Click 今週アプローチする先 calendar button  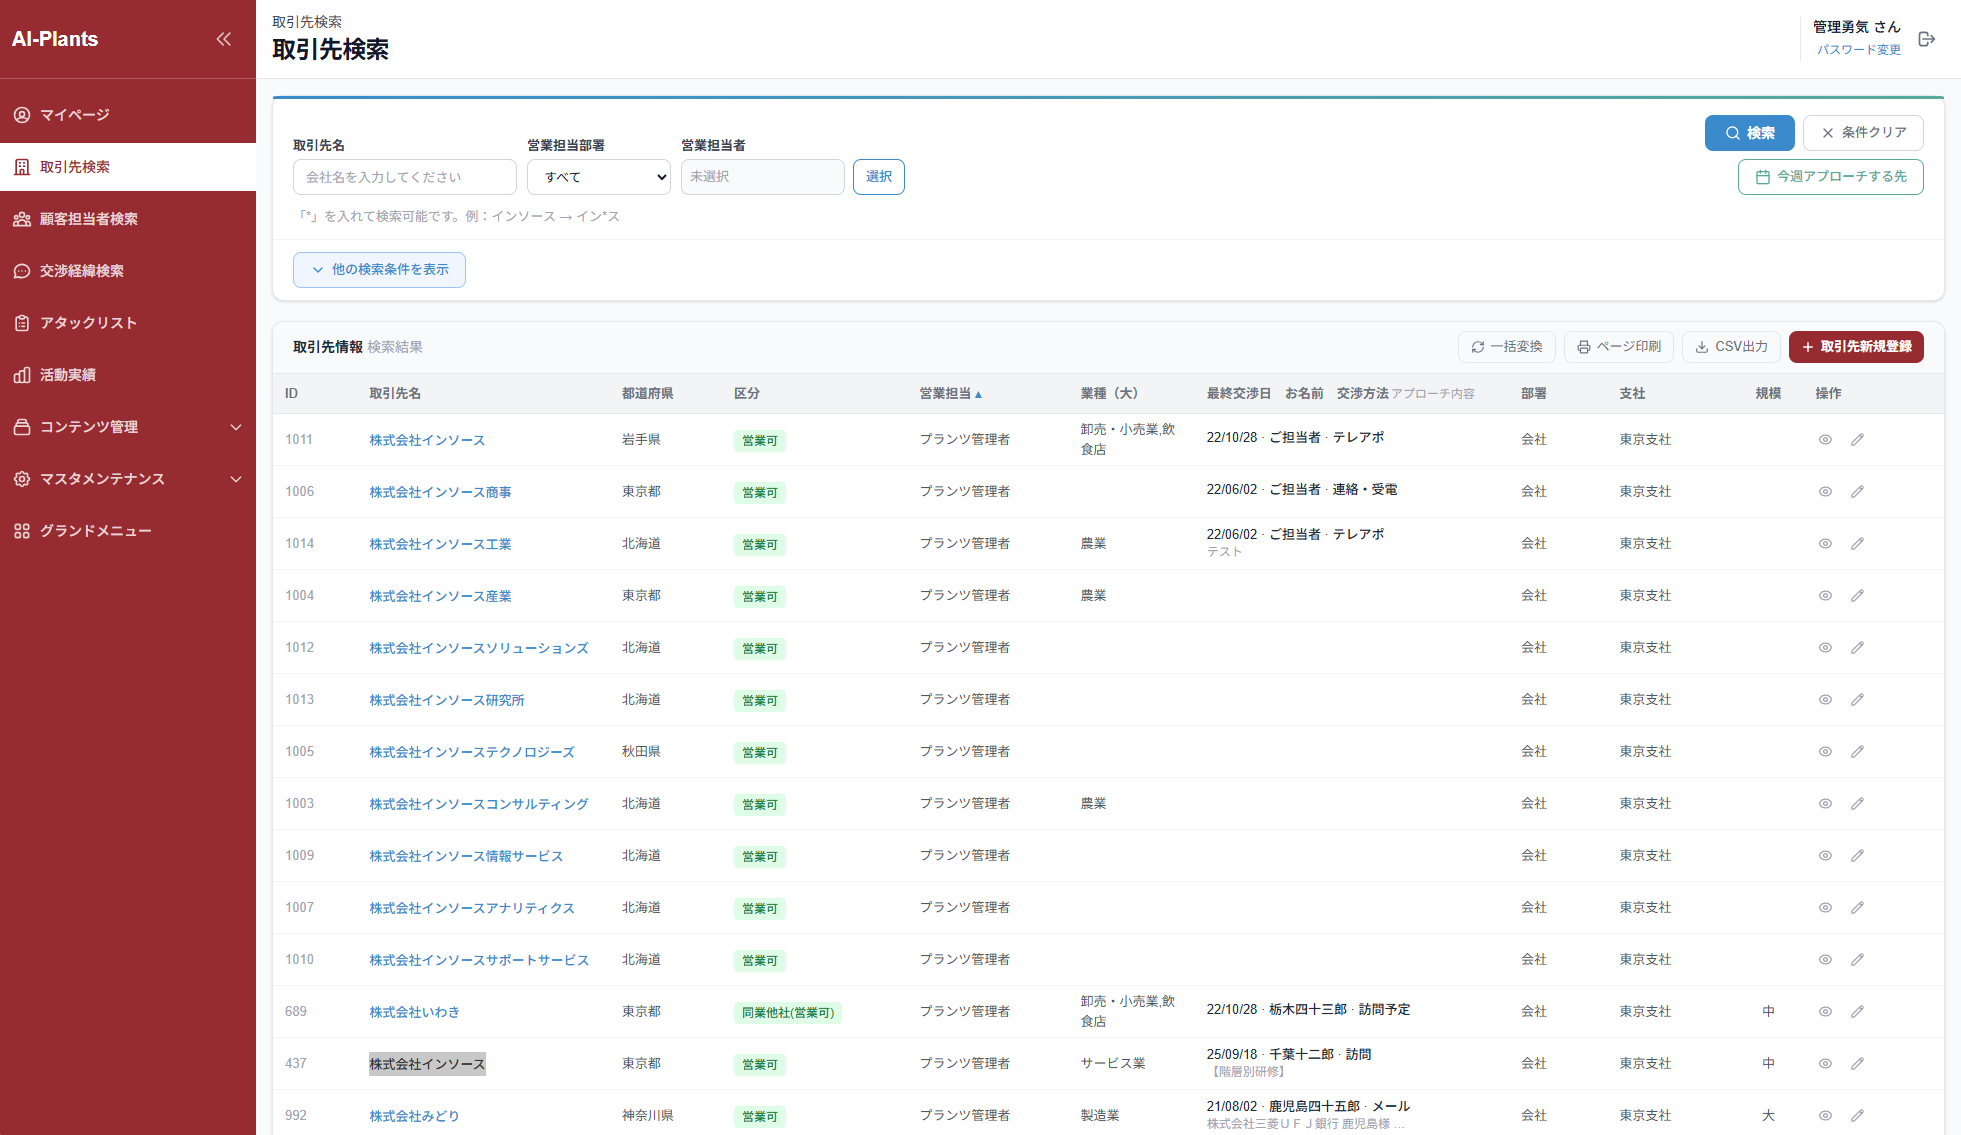1830,177
